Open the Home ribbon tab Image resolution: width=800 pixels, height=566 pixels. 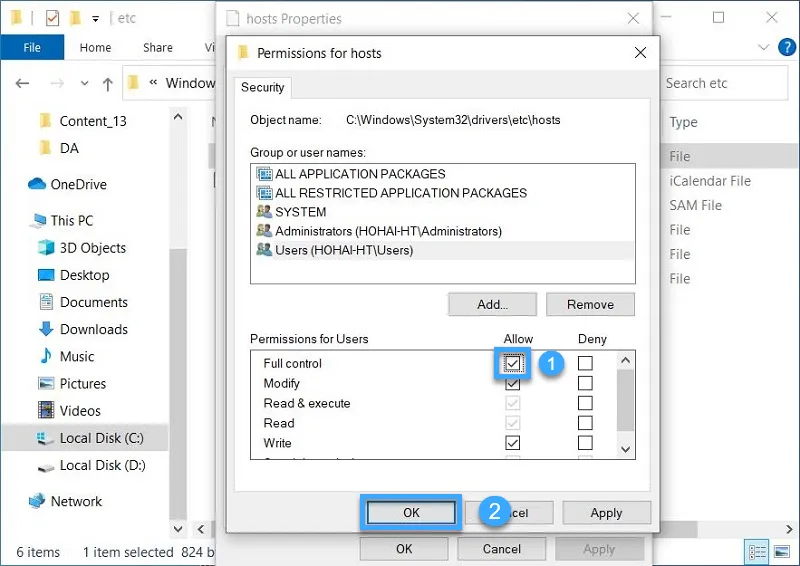[x=95, y=47]
